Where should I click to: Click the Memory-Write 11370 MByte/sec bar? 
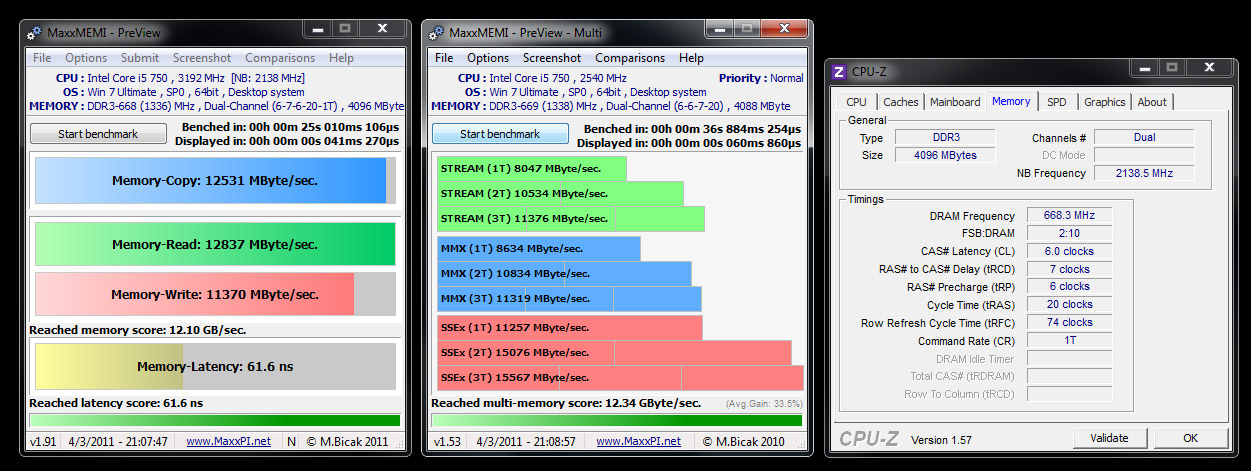pos(215,294)
